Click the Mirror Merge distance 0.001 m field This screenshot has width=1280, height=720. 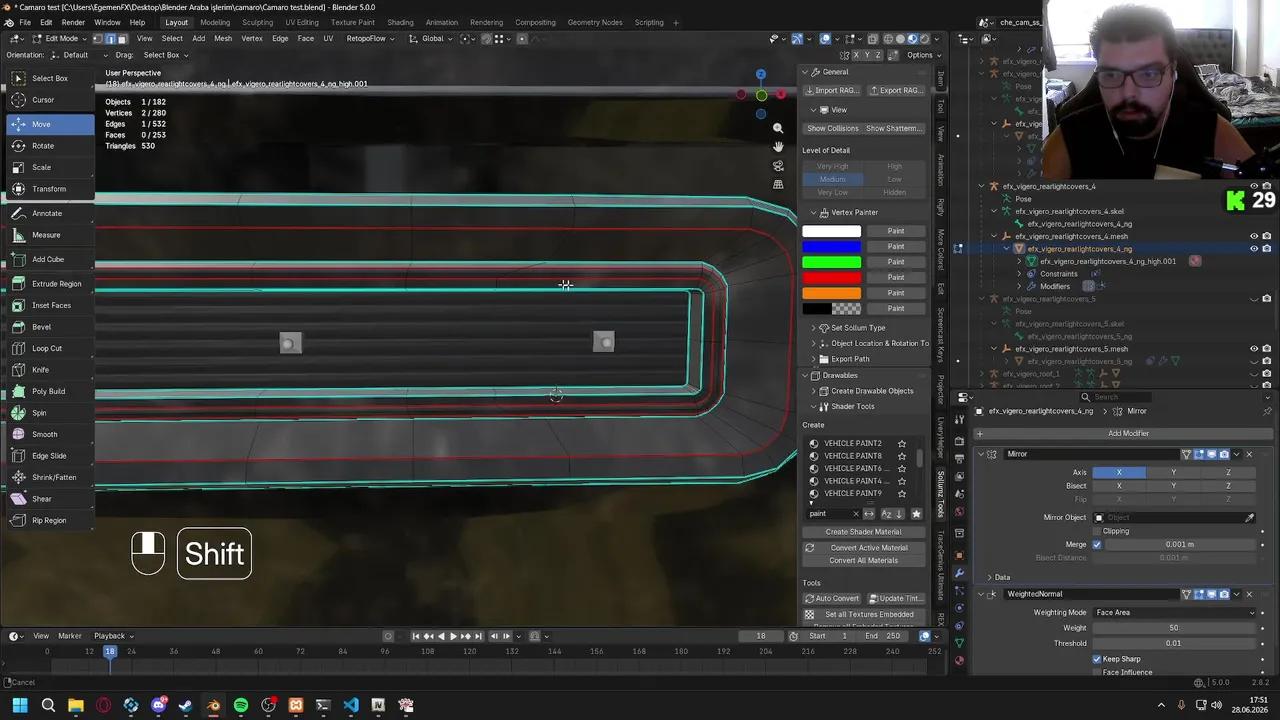[1180, 545]
